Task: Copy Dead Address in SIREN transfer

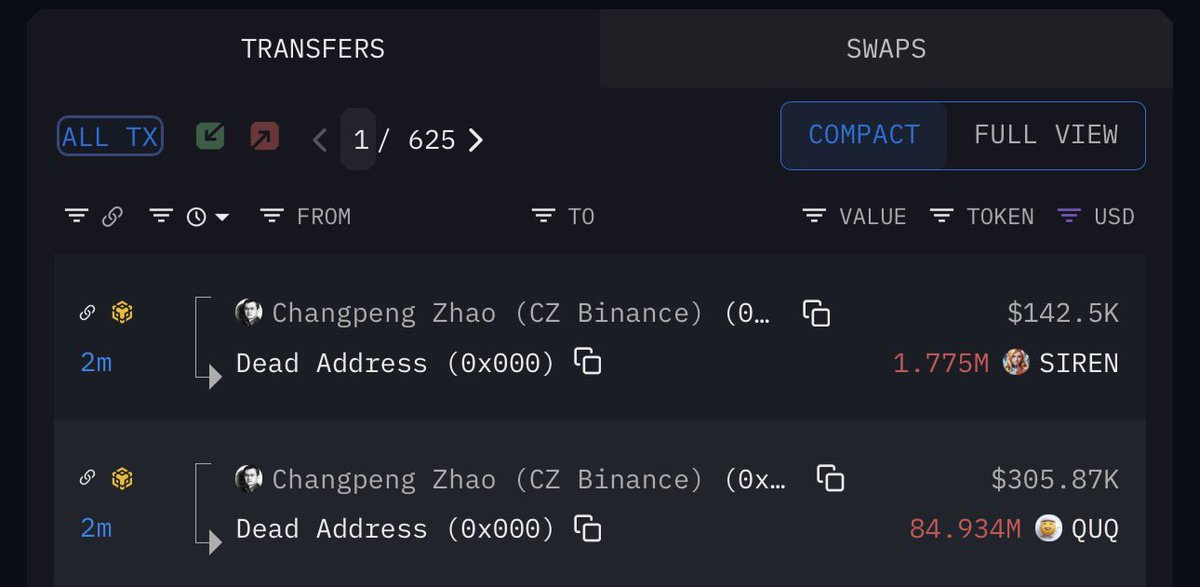Action: pyautogui.click(x=588, y=362)
